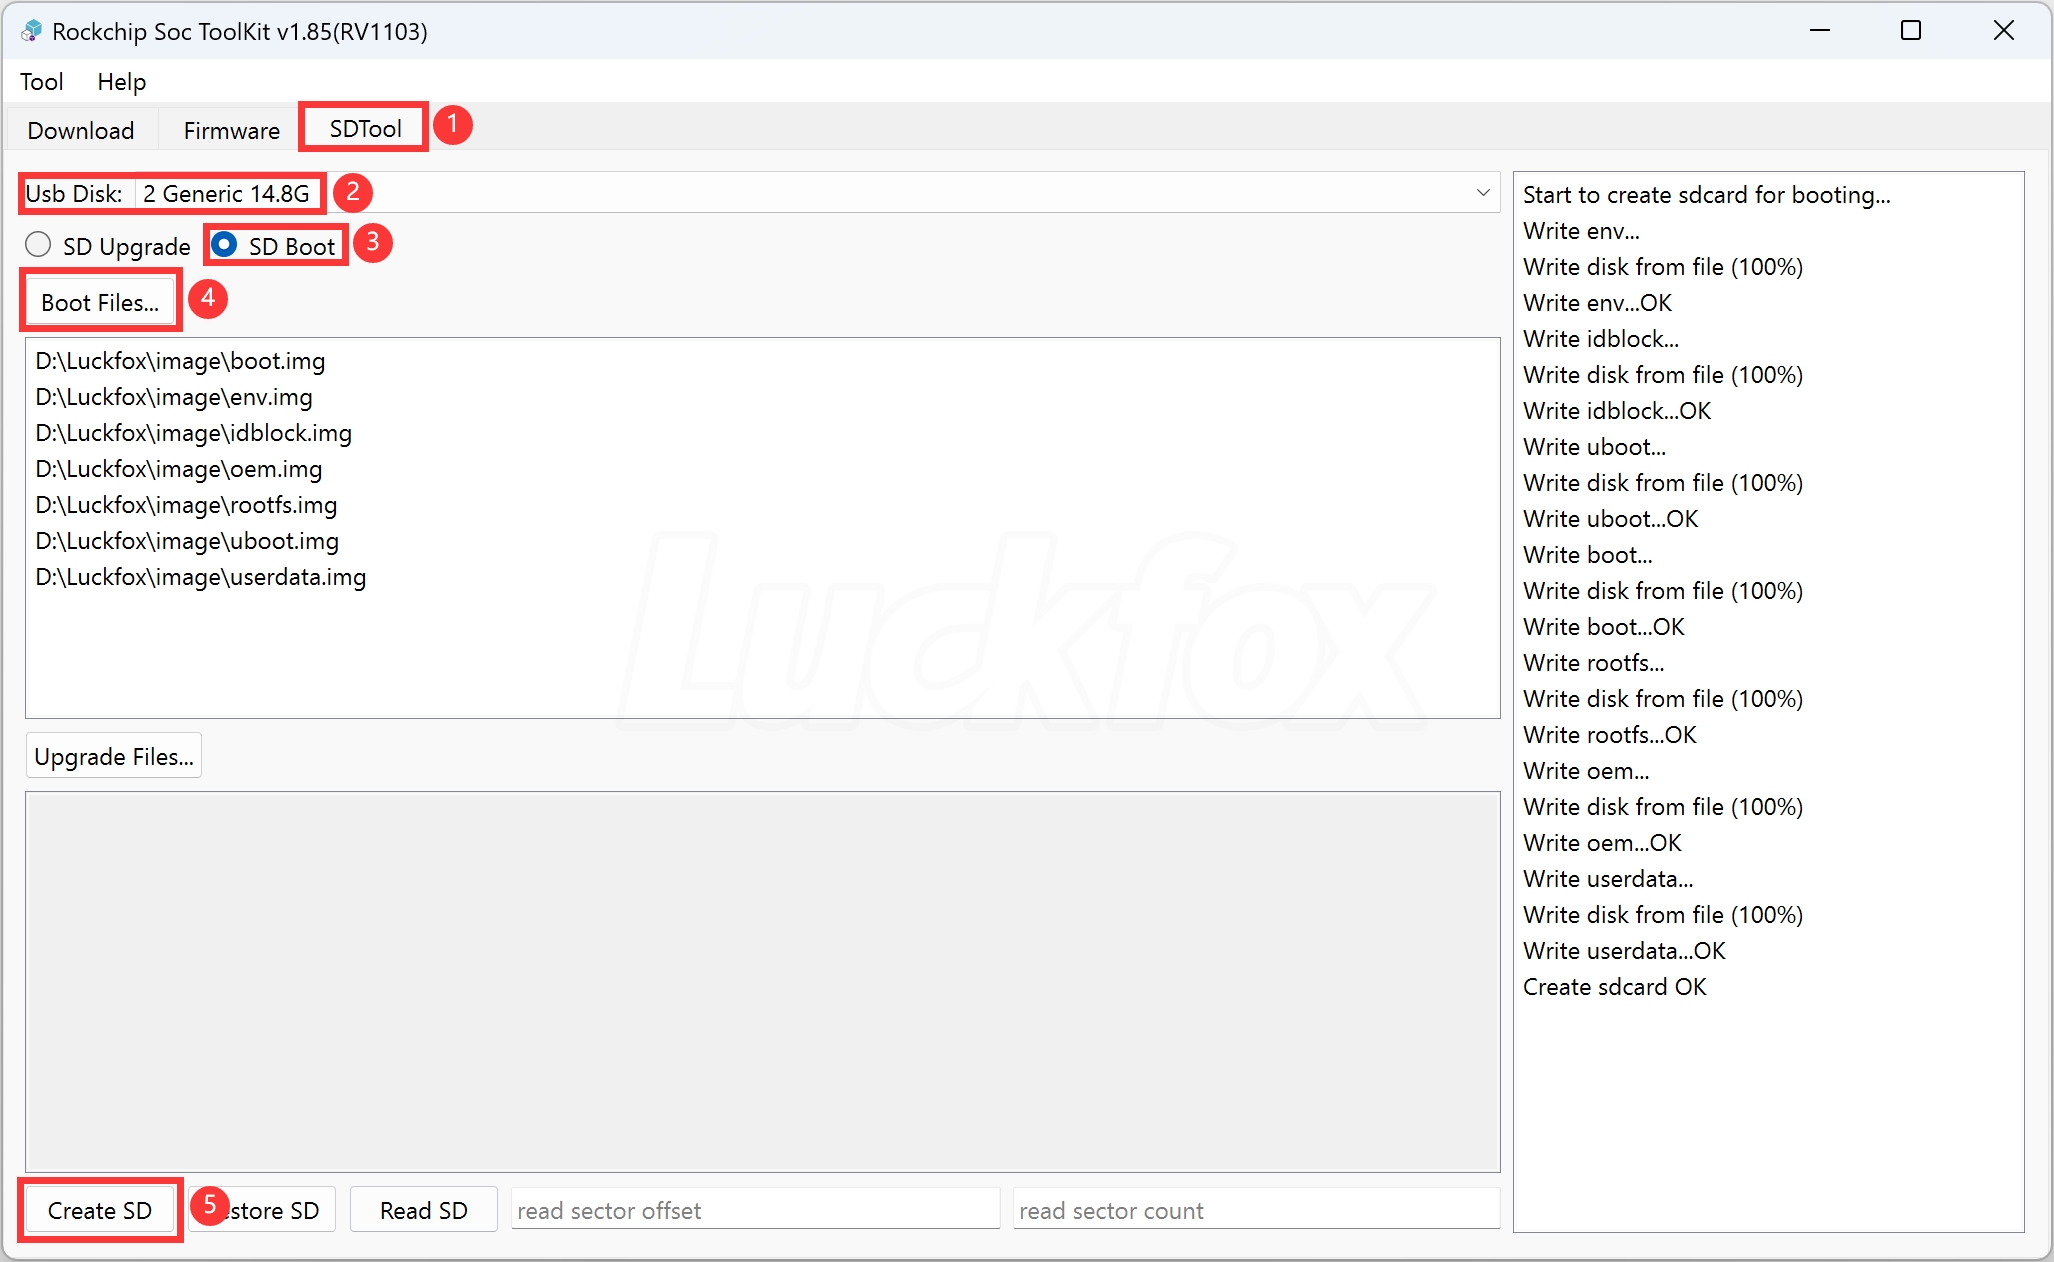Click the Create sdcard OK log line

[1614, 986]
